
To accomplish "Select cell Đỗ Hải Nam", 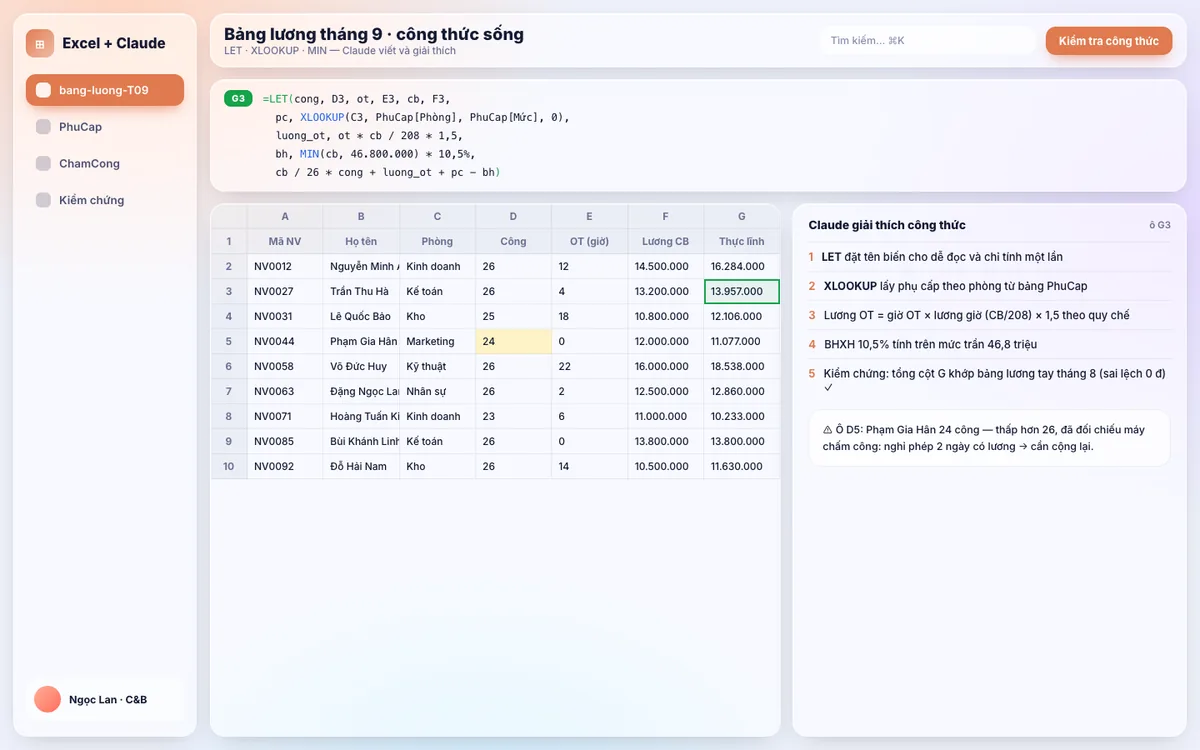I will [x=361, y=466].
